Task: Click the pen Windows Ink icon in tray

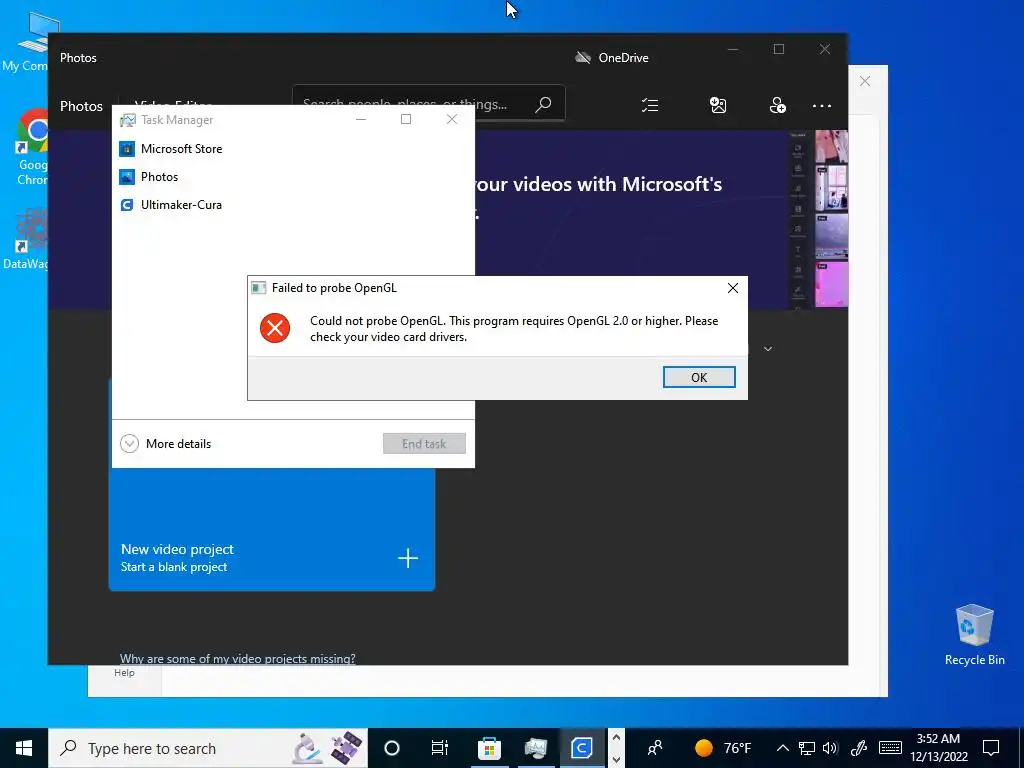Action: [859, 748]
